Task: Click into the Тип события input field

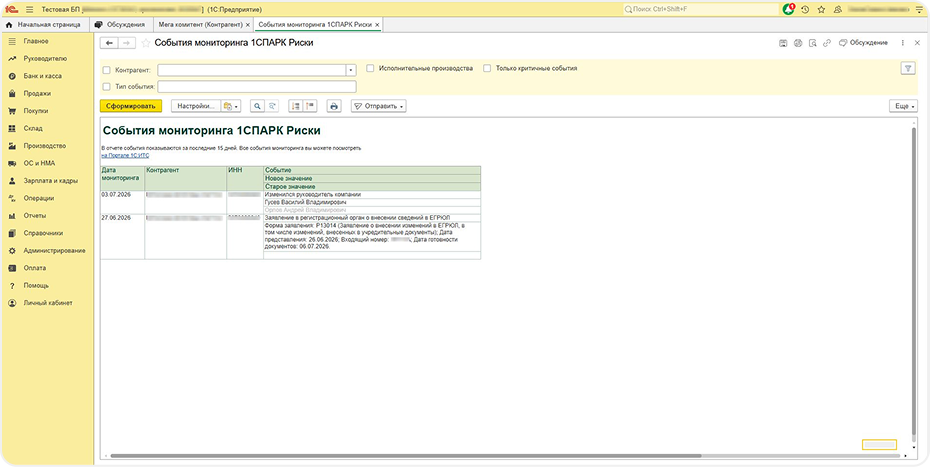Action: point(257,87)
